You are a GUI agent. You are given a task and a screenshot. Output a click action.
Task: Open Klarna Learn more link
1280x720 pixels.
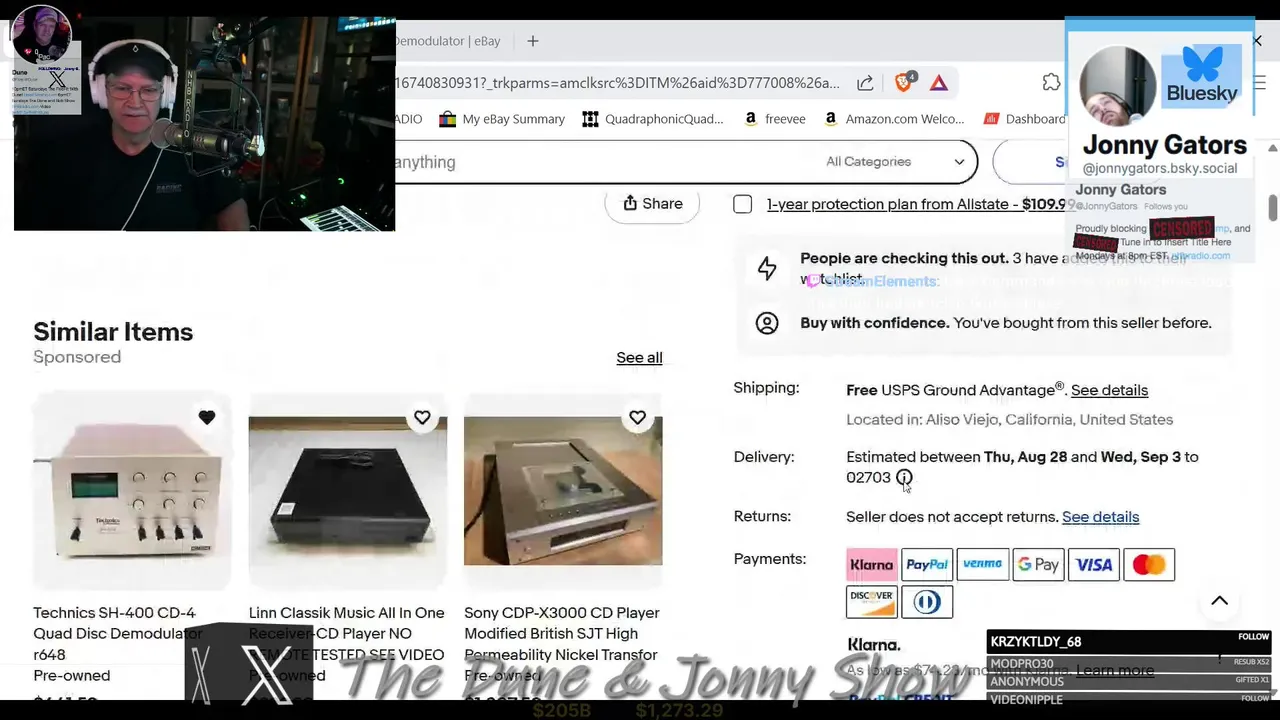(x=1115, y=670)
